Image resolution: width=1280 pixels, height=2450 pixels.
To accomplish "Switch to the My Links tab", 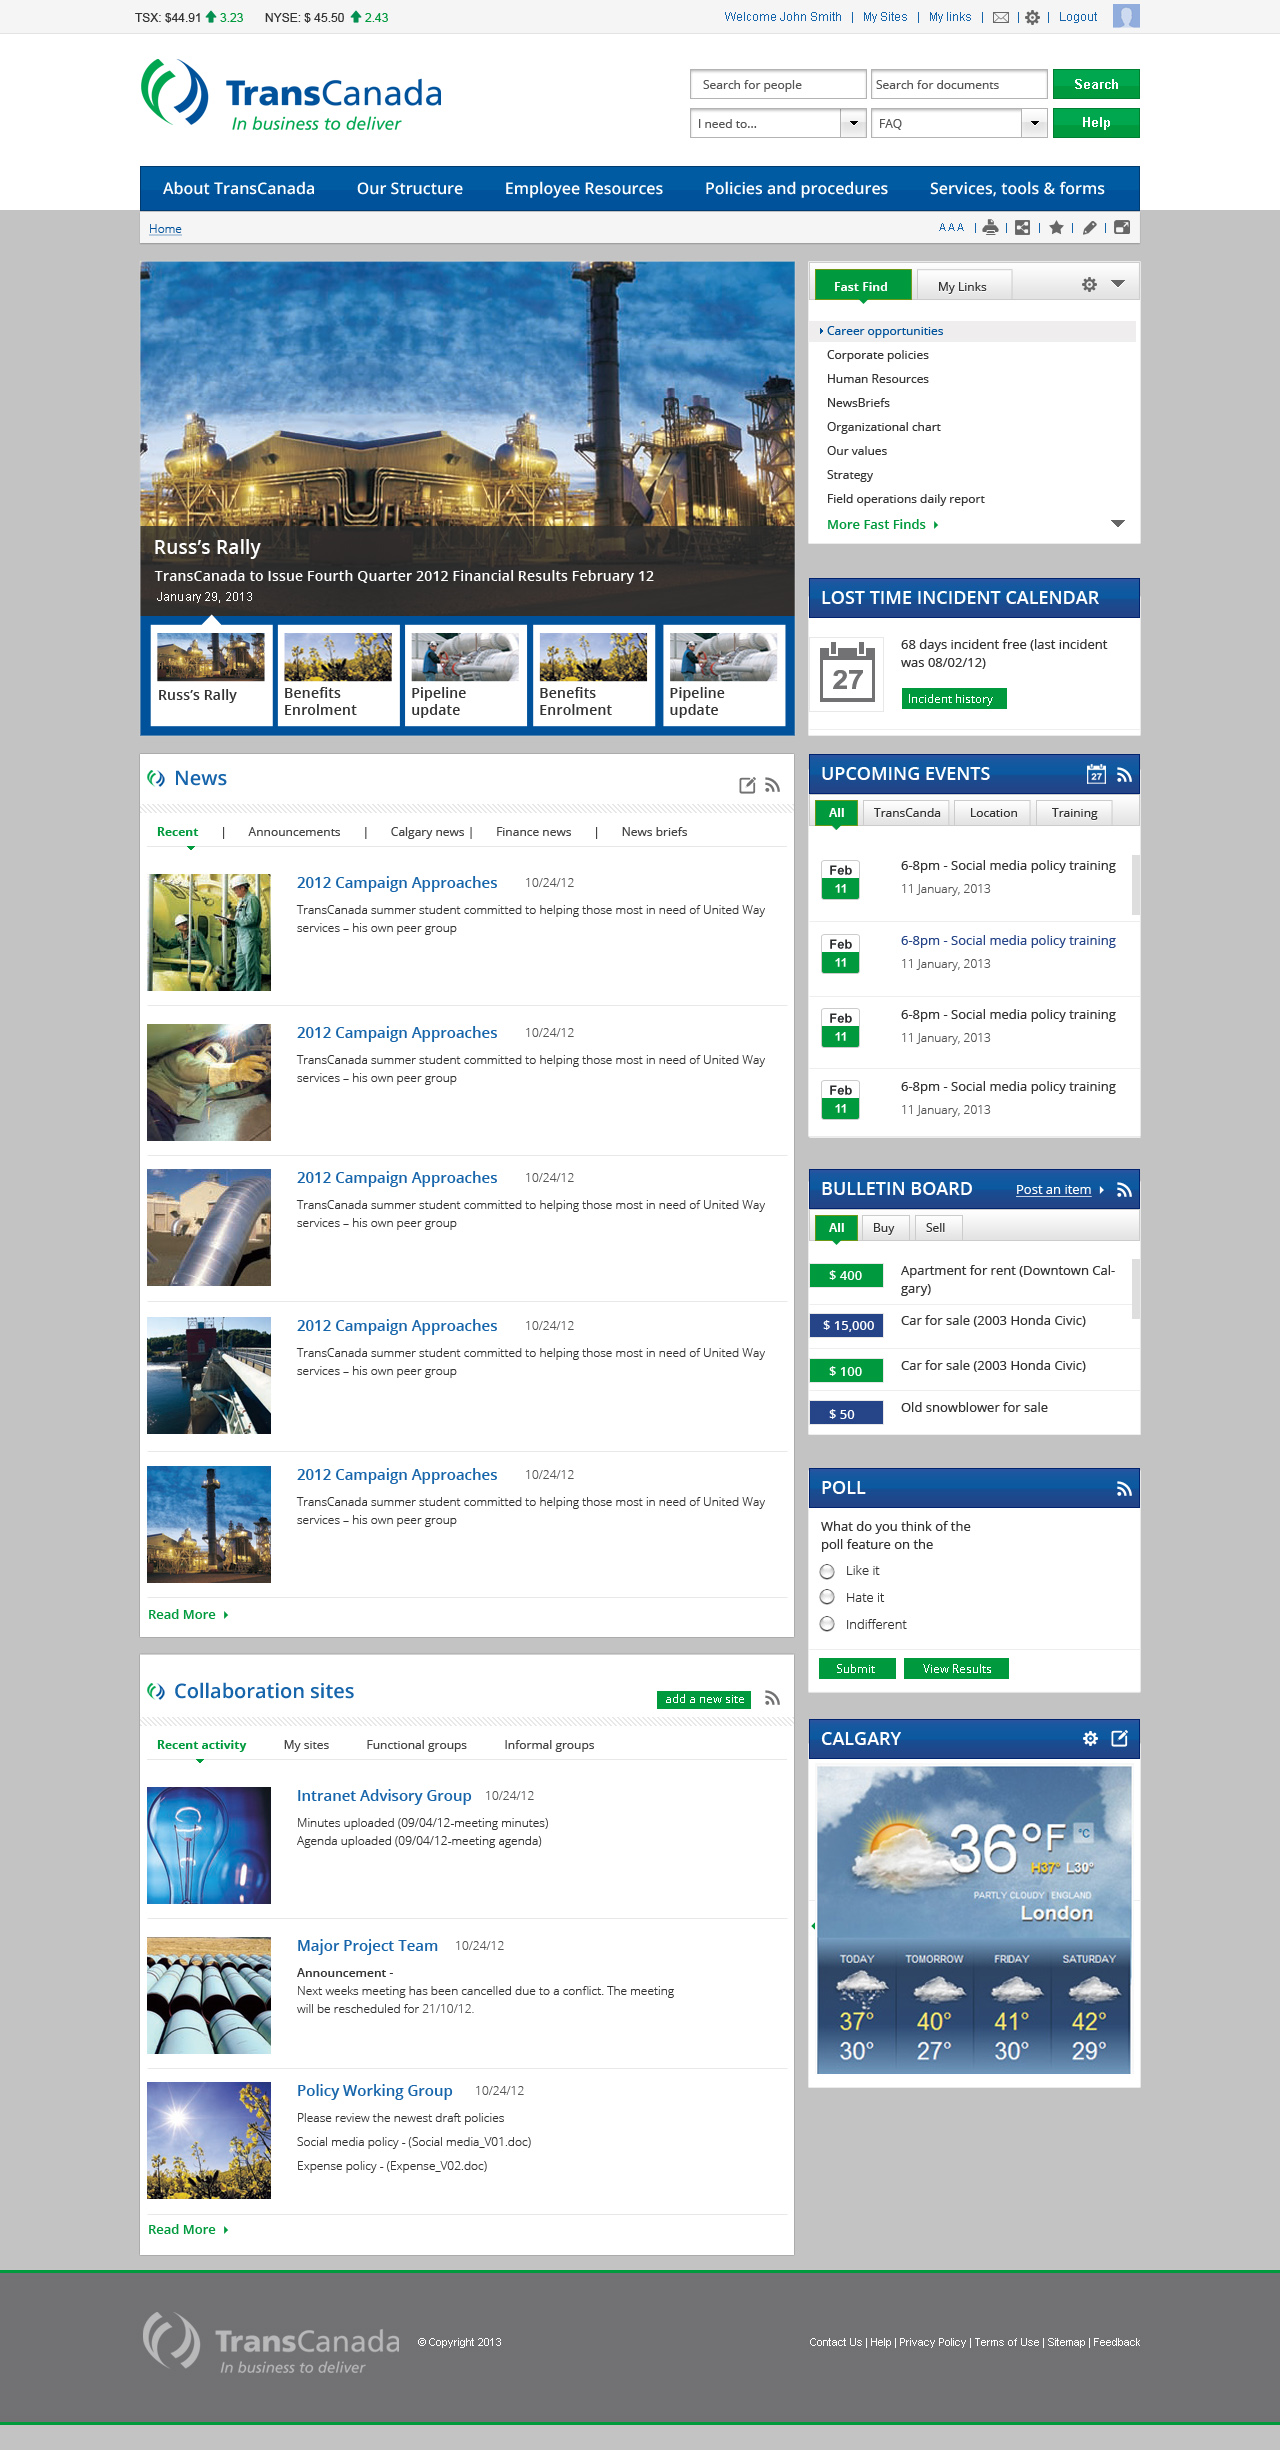I will 963,286.
